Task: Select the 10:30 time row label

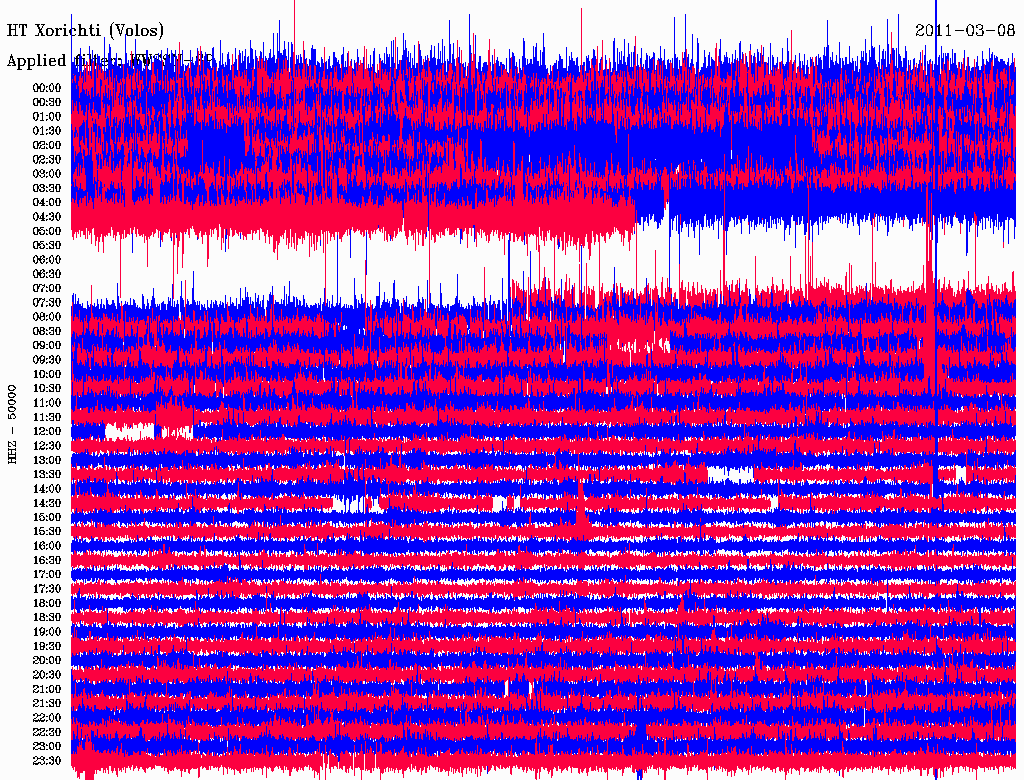Action: (47, 388)
